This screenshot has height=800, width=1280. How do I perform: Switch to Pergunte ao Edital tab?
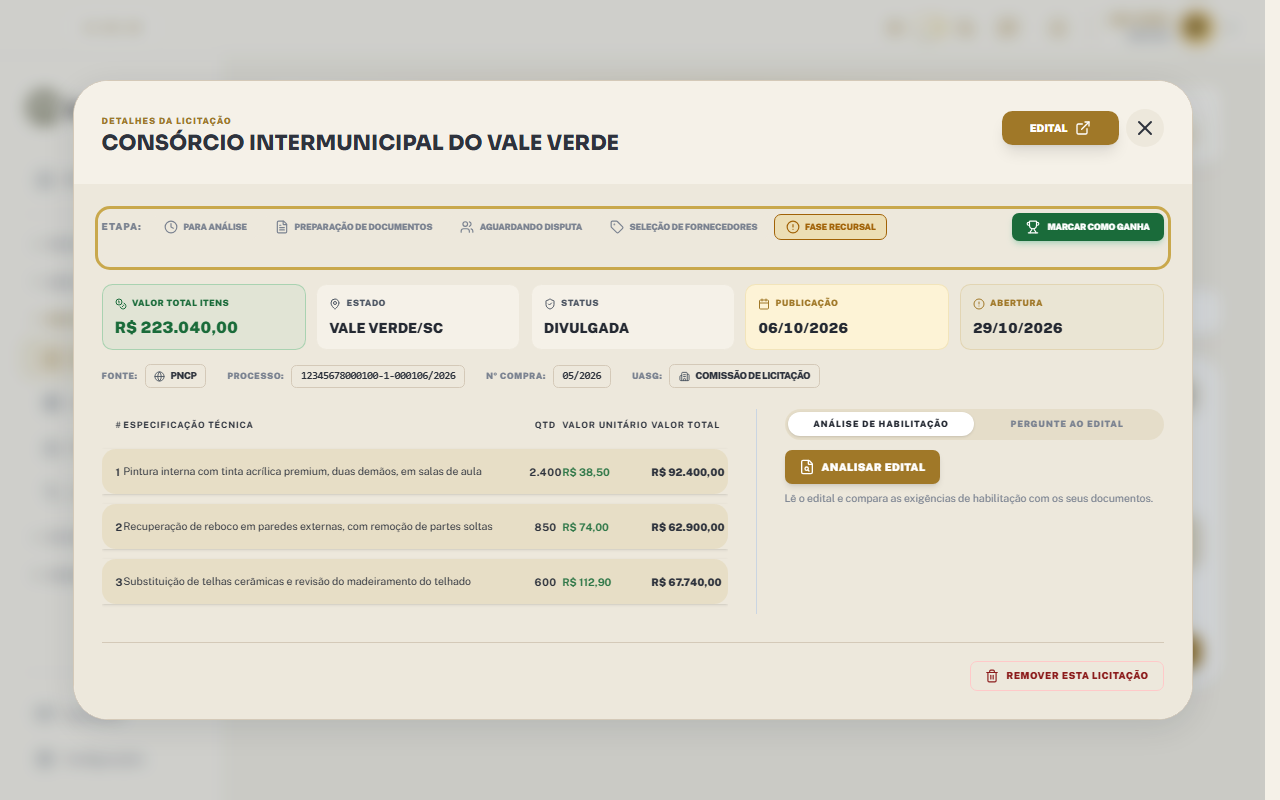1067,424
